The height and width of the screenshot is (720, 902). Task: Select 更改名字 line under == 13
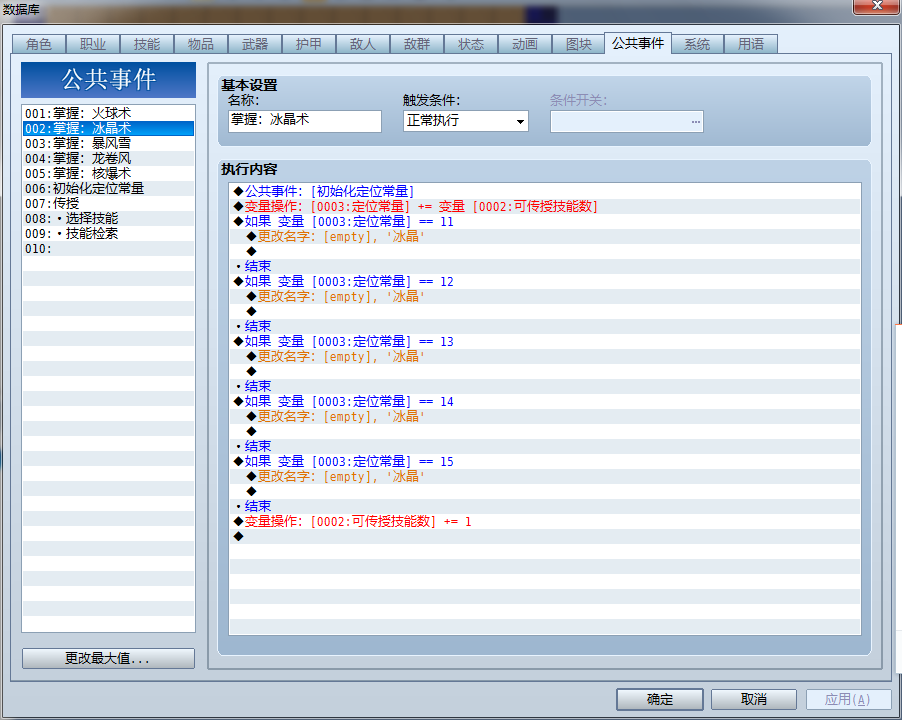pos(545,357)
